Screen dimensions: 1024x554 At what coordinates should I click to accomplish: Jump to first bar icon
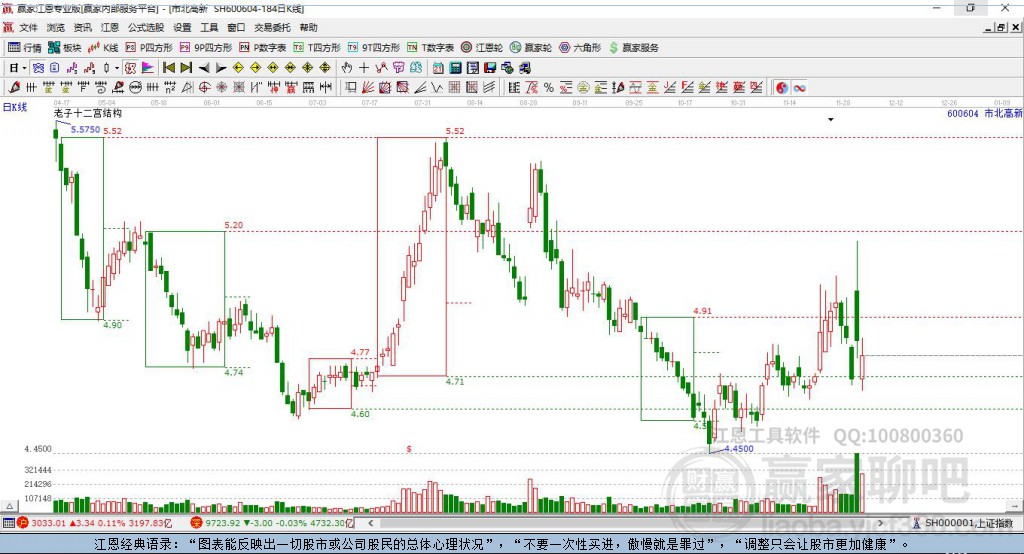(x=168, y=67)
